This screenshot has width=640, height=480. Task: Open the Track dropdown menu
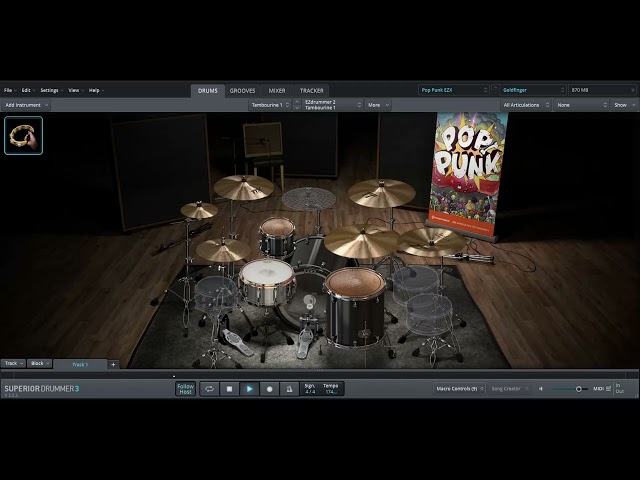(x=13, y=363)
